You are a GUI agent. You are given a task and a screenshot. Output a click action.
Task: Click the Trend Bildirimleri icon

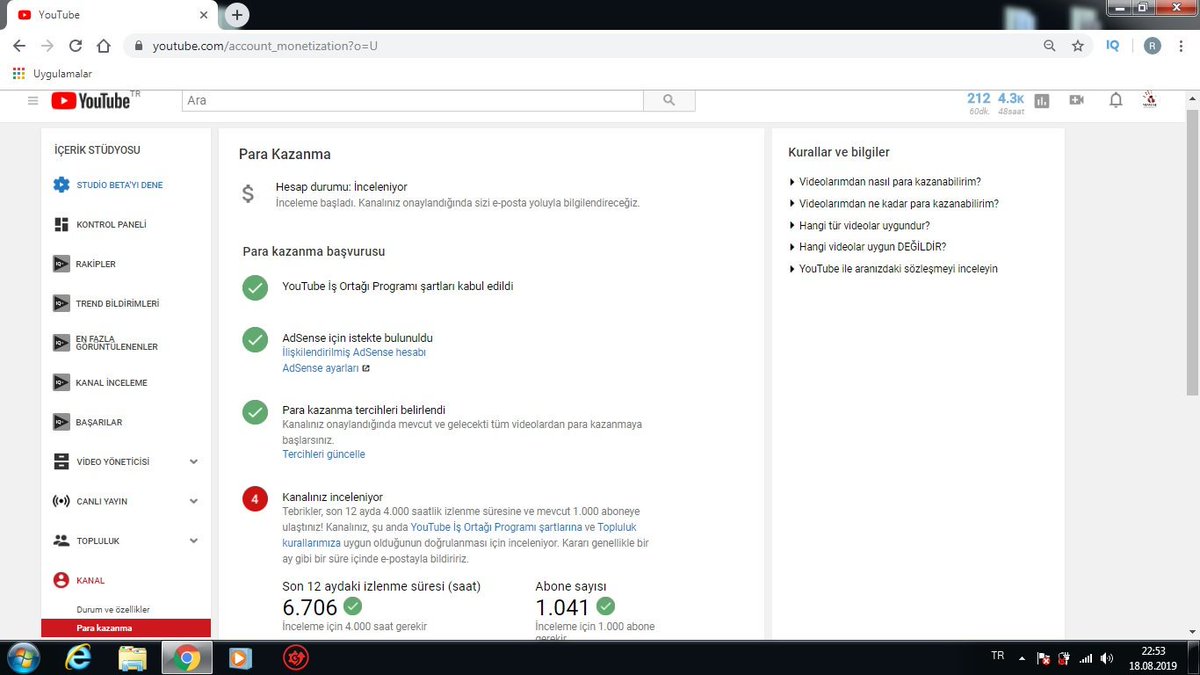coord(61,304)
